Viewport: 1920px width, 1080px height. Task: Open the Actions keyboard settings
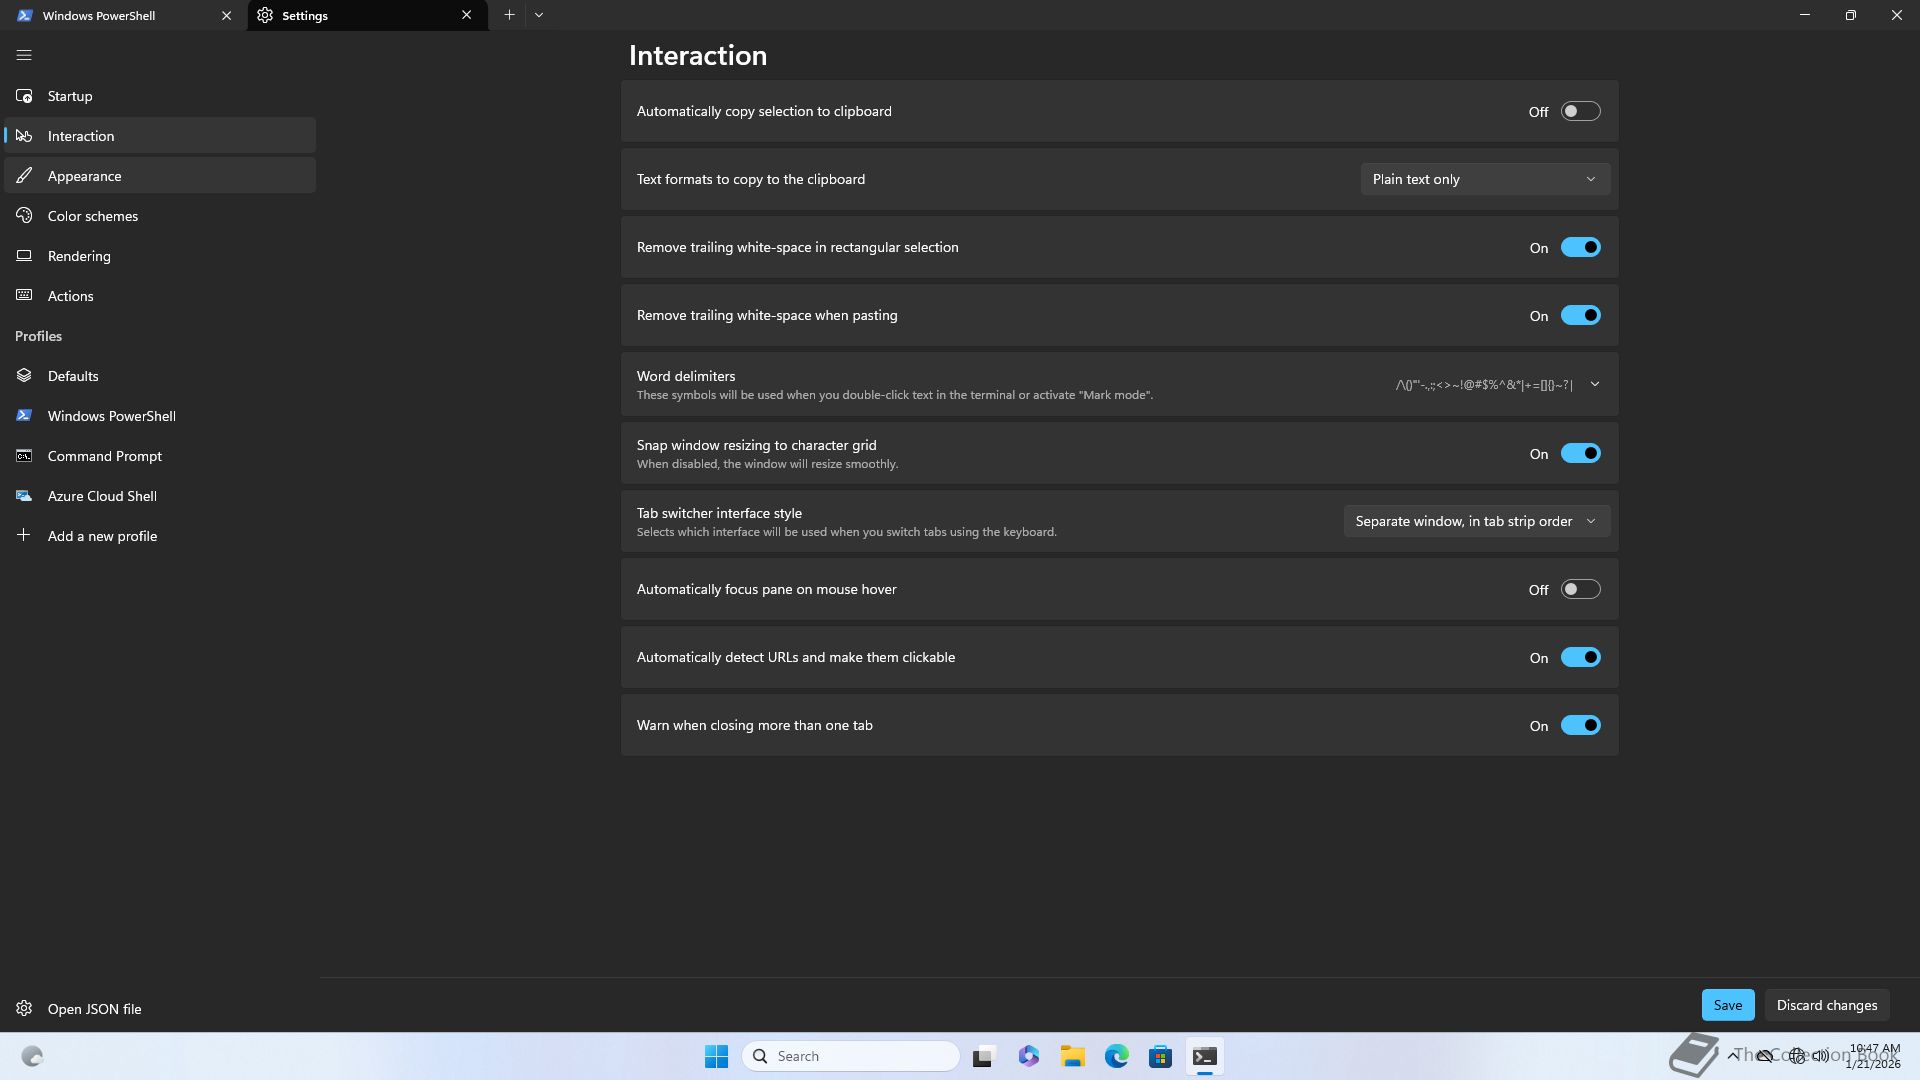pos(70,296)
